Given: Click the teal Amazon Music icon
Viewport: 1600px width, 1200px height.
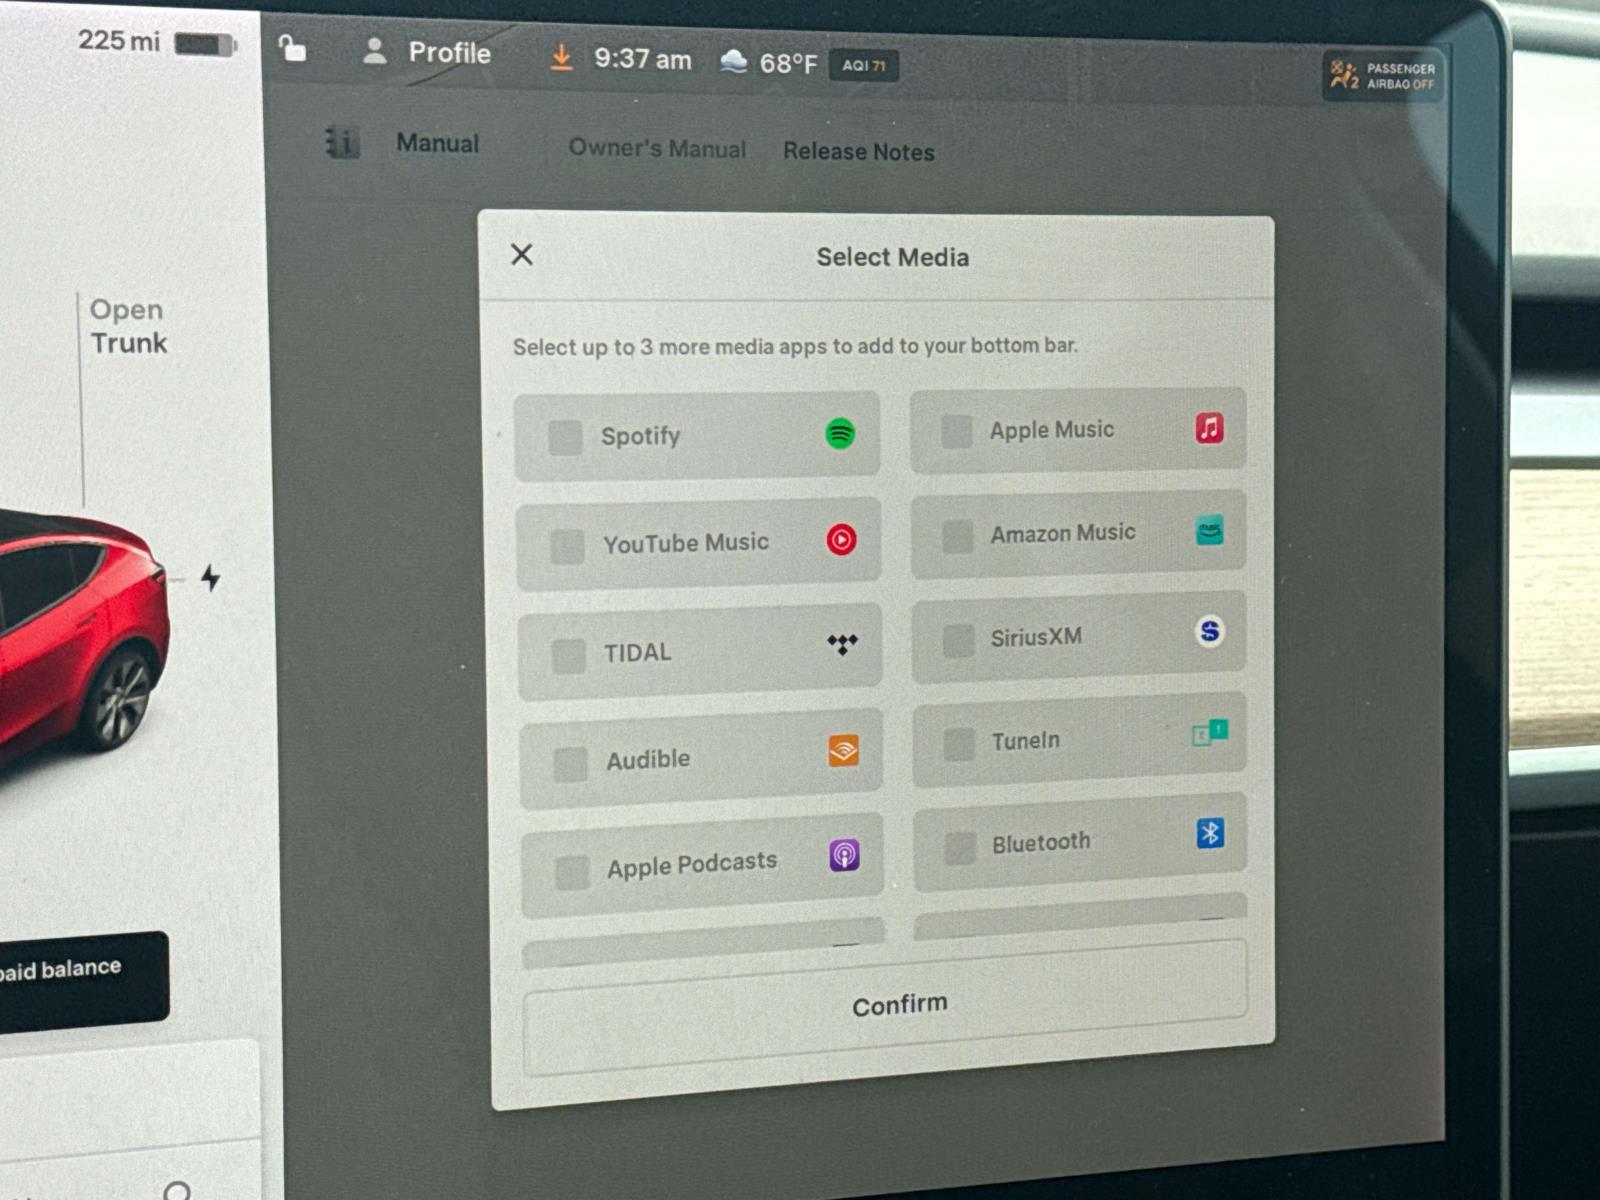Looking at the screenshot, I should [x=1210, y=531].
